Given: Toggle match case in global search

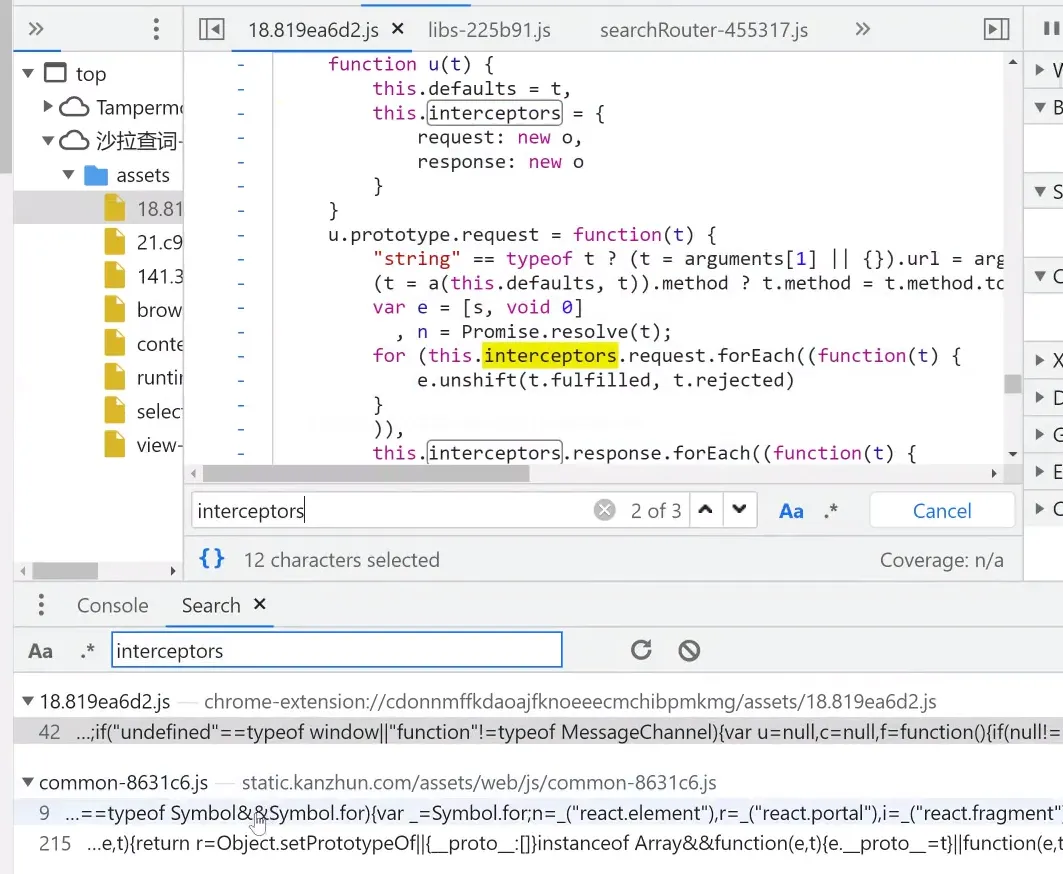Looking at the screenshot, I should pos(41,651).
